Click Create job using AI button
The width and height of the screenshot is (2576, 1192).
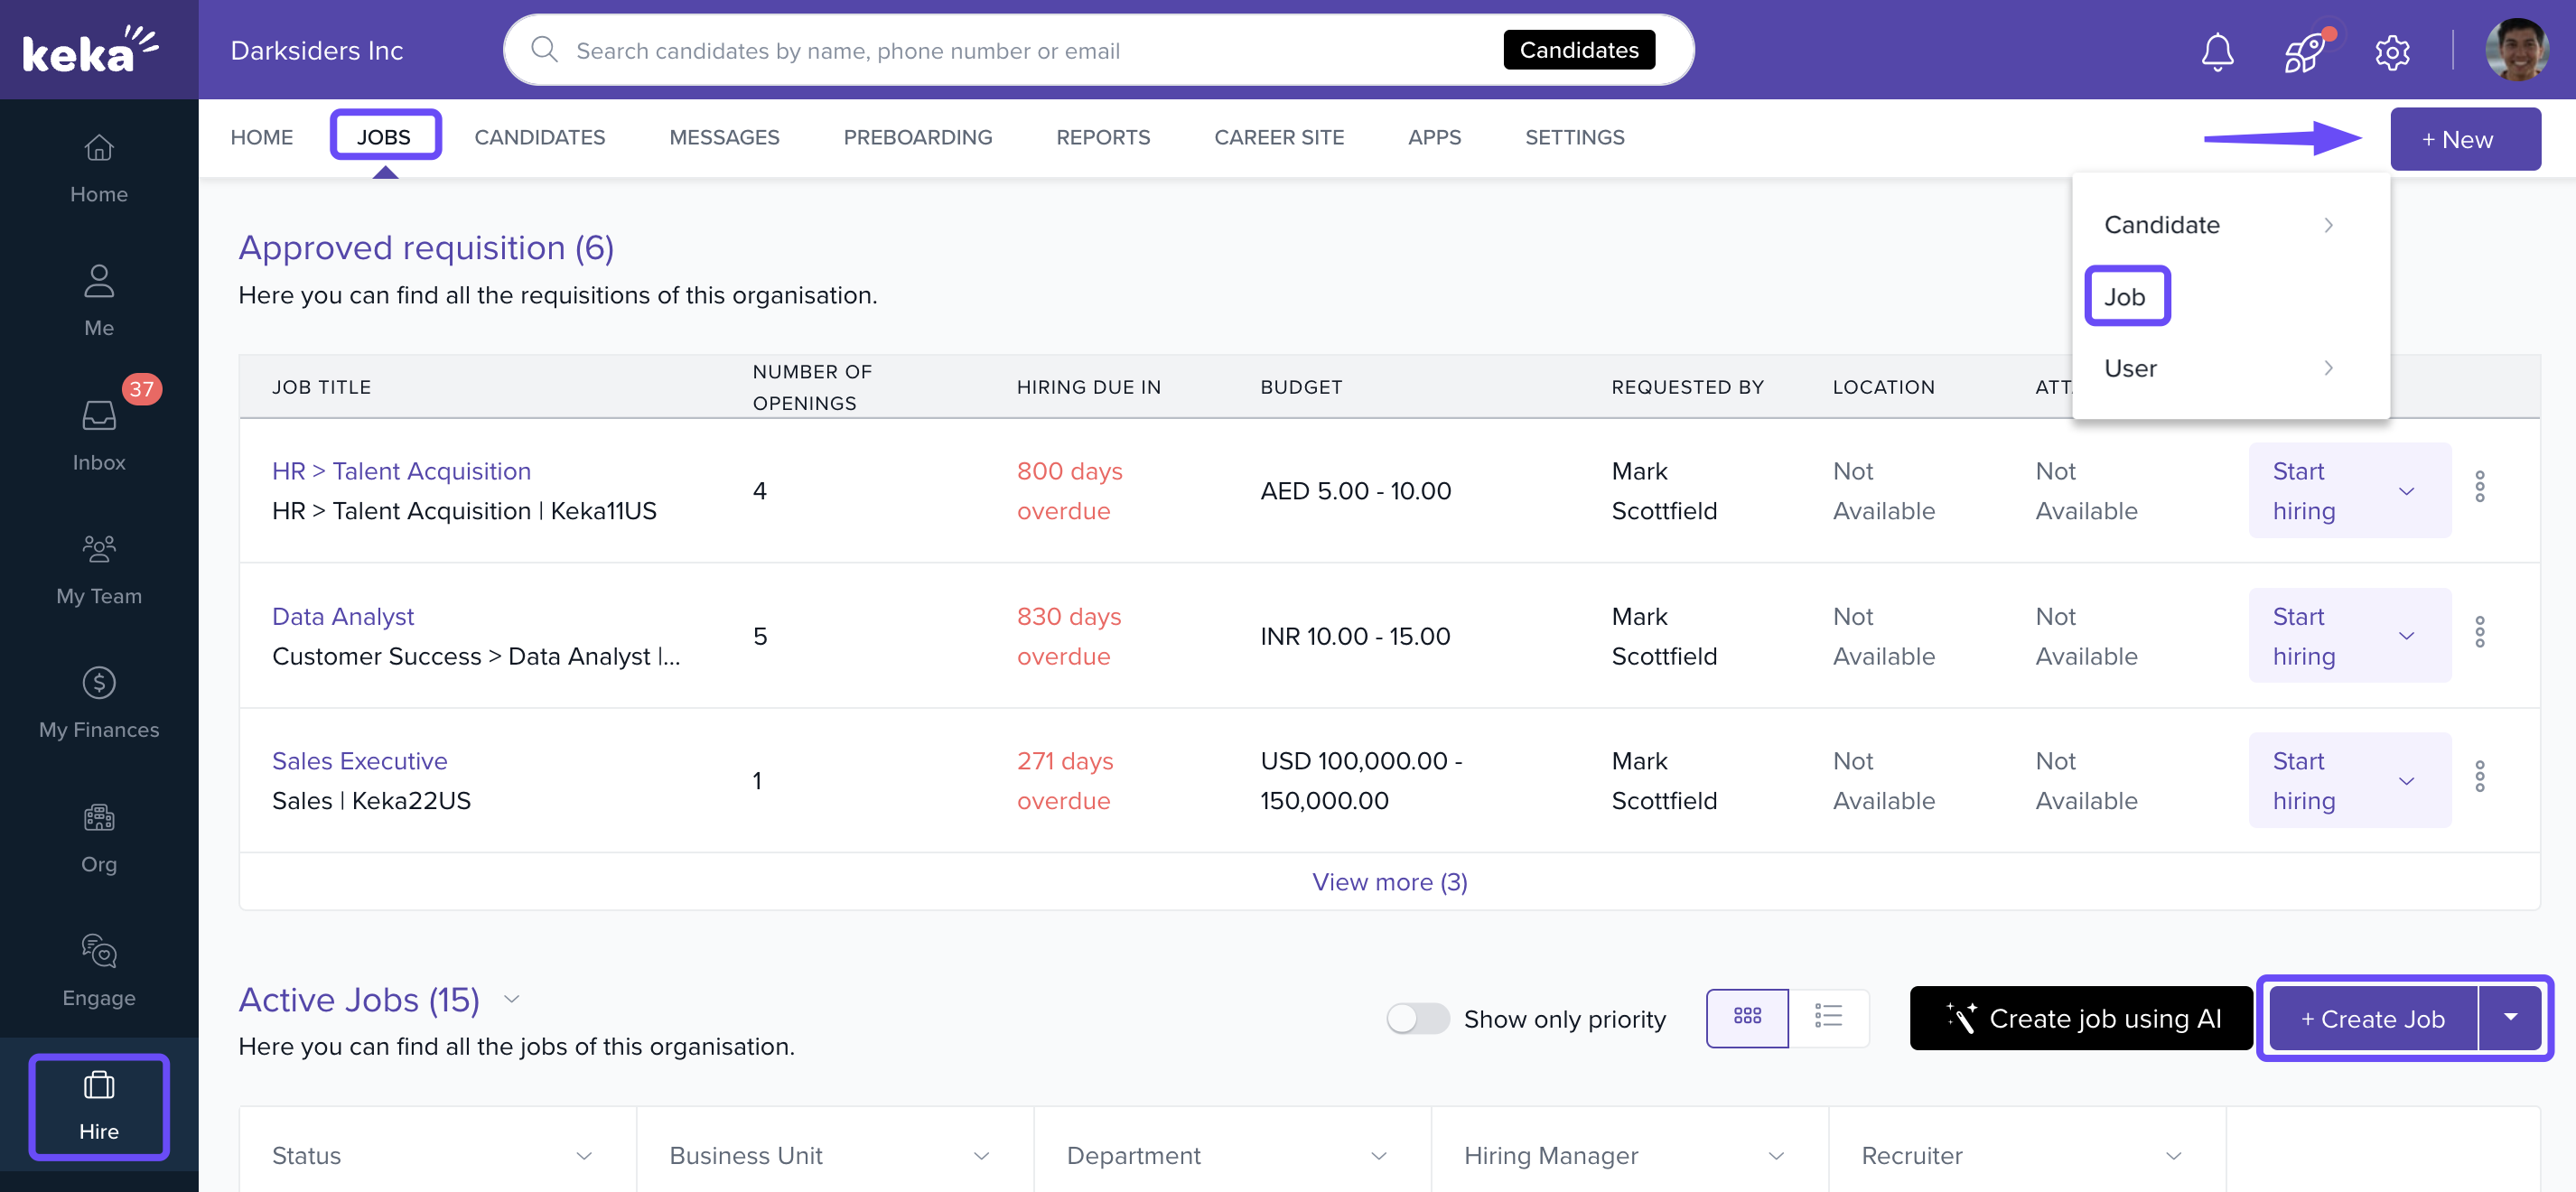pos(2082,1018)
